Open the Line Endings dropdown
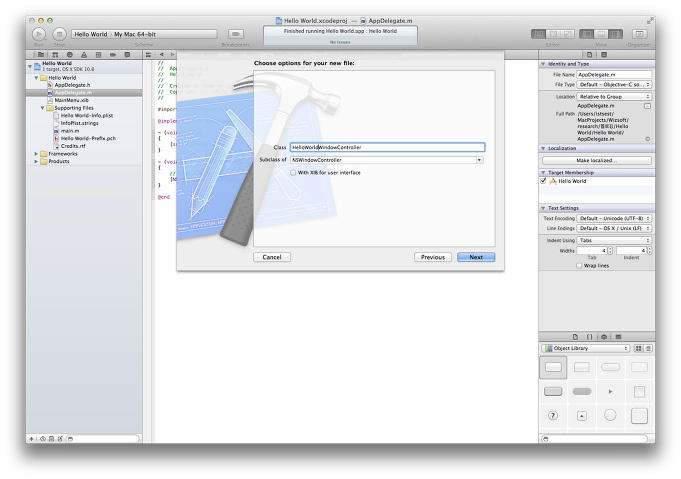Screen dimensions: 681x479 click(614, 228)
